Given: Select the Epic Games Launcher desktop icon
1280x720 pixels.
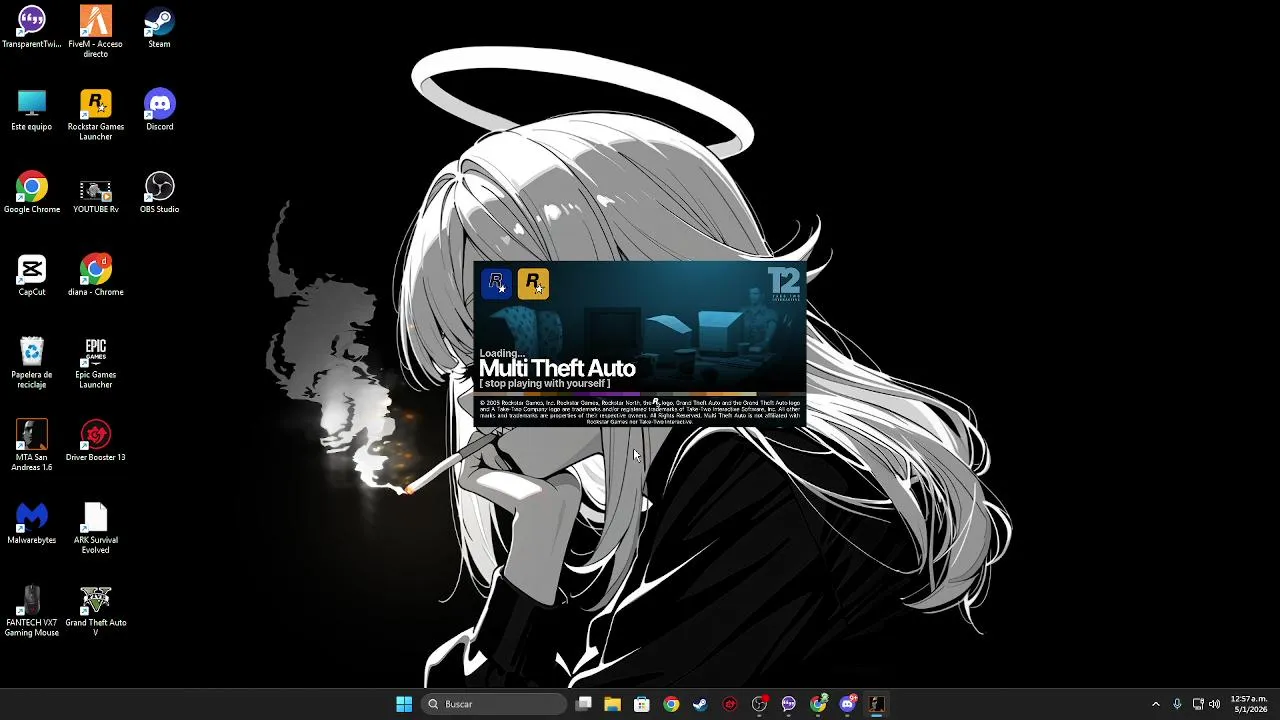Looking at the screenshot, I should point(96,363).
